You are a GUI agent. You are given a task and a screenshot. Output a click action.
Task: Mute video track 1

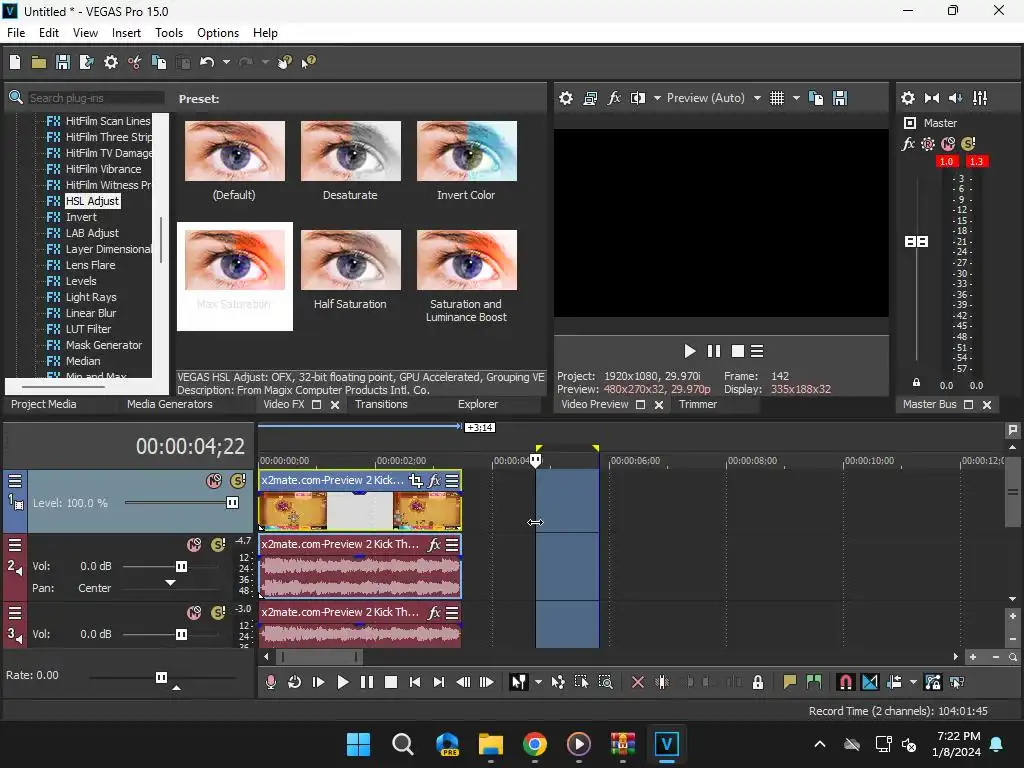click(x=214, y=481)
